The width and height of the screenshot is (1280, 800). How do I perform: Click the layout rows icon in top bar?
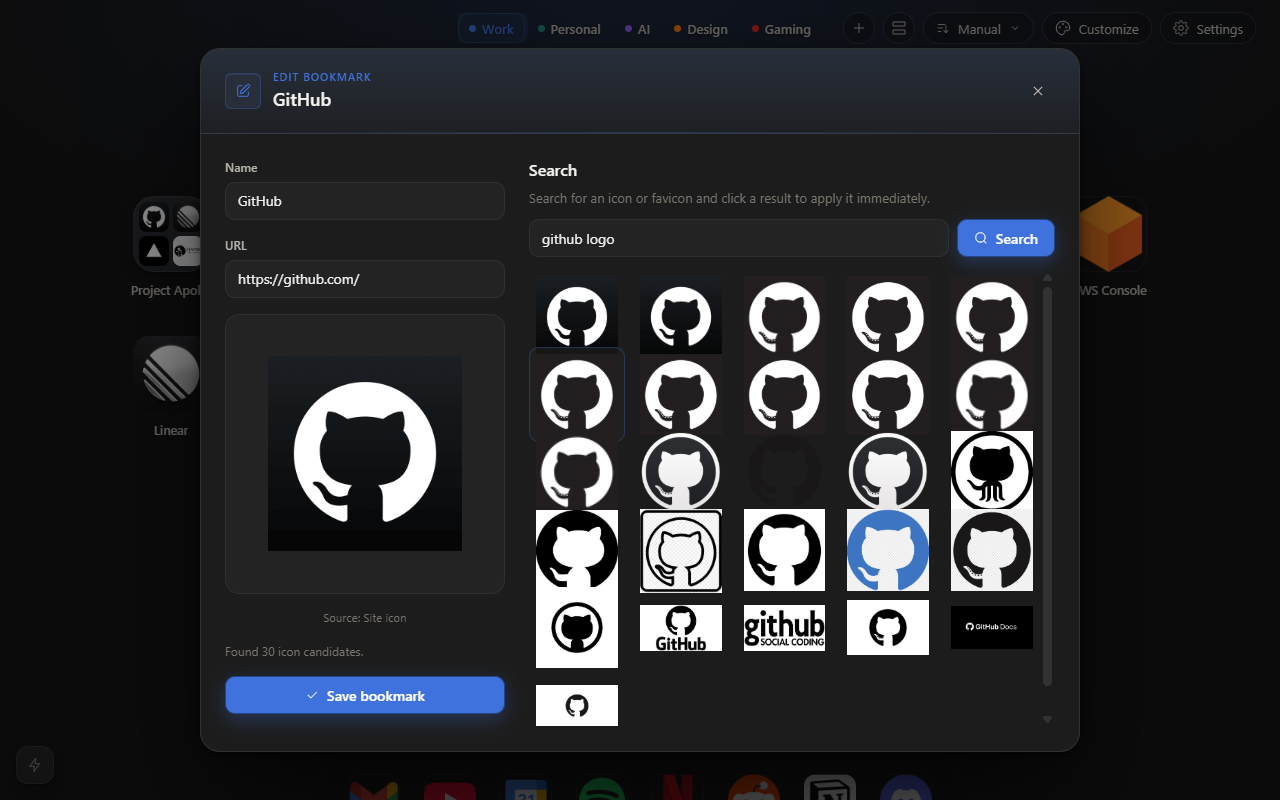tap(898, 28)
